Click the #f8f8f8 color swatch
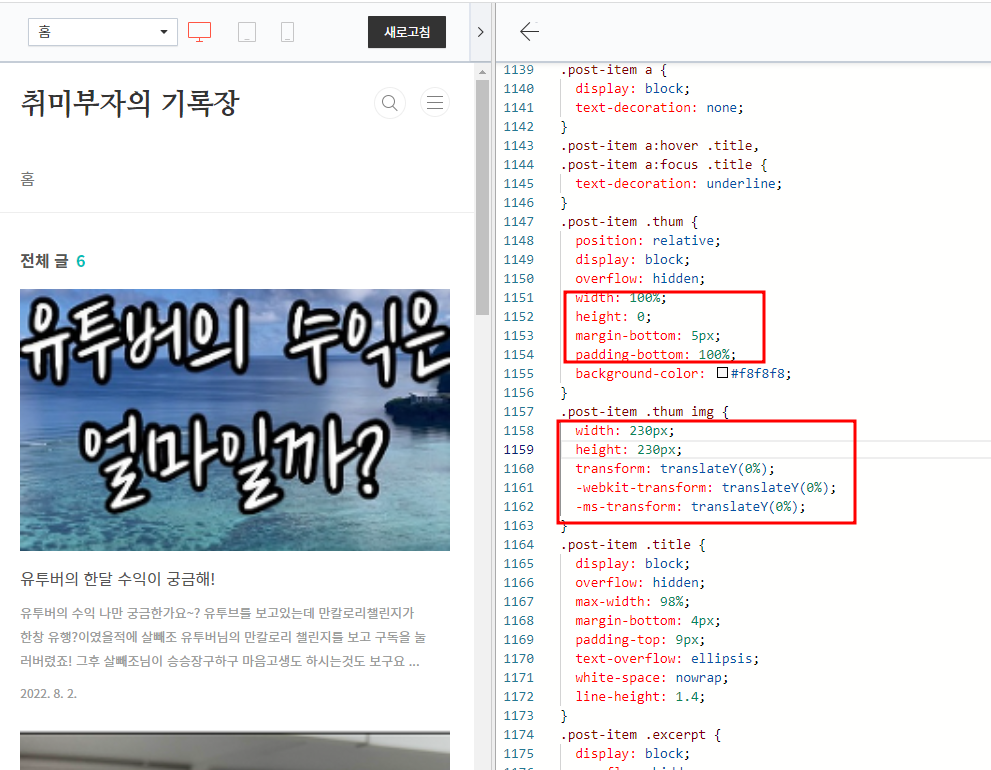Image resolution: width=991 pixels, height=770 pixels. 722,373
